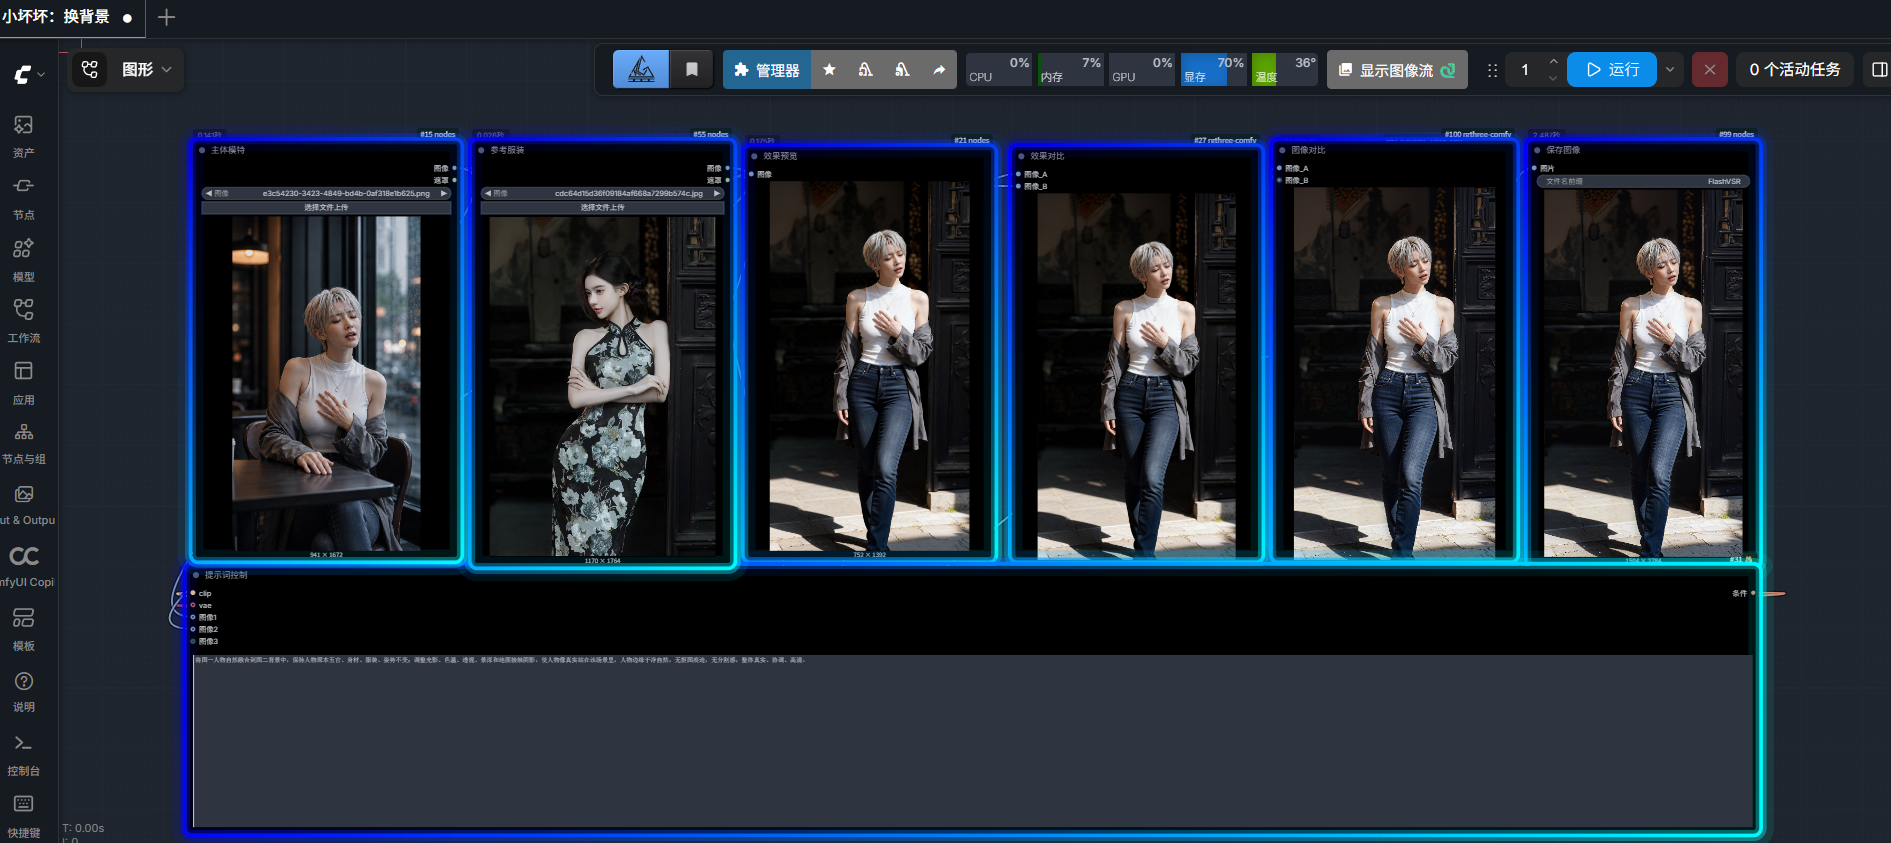
Task: Click the comparison image in 效果对比 node
Action: coord(1136,375)
